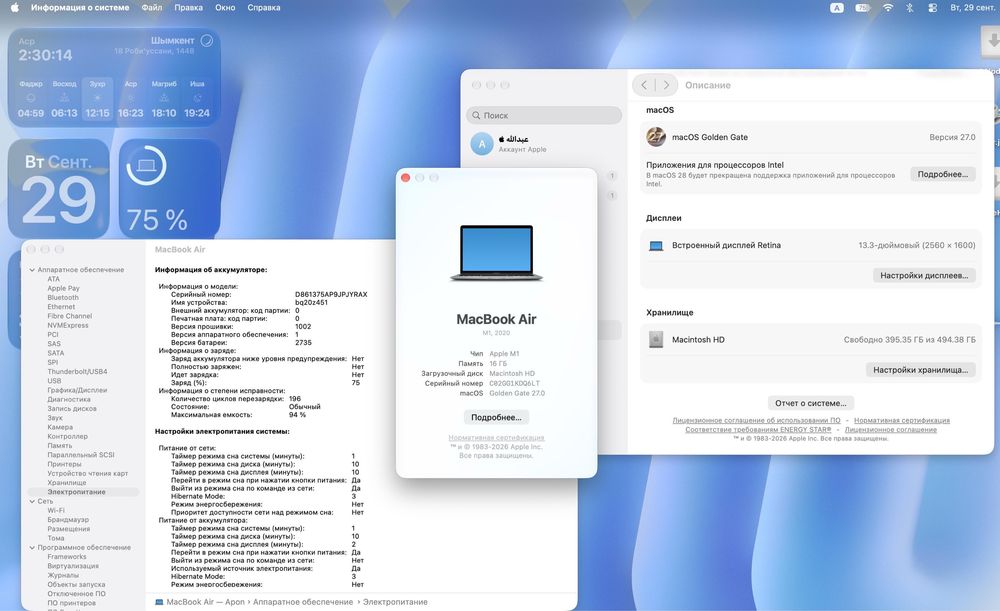Click the Wi-Fi status icon
The height and width of the screenshot is (611, 1000).
[888, 8]
